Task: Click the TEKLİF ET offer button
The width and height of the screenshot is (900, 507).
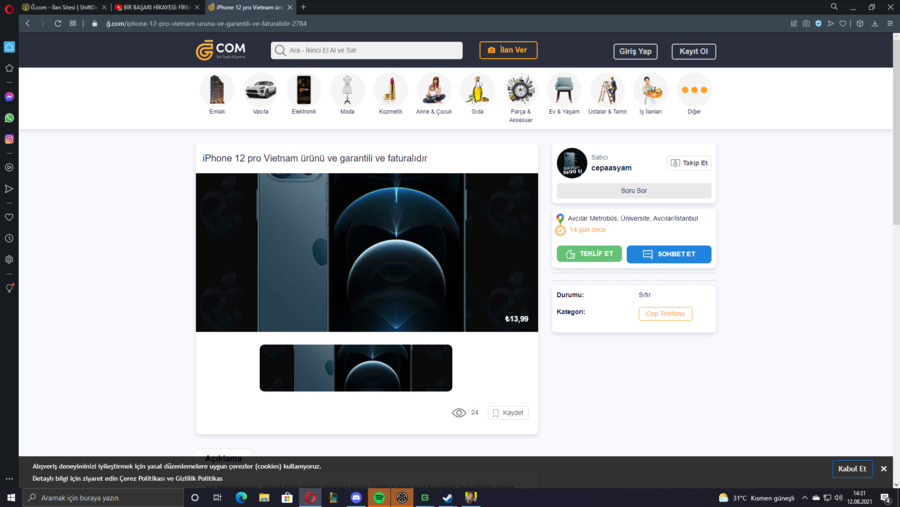Action: coord(589,254)
